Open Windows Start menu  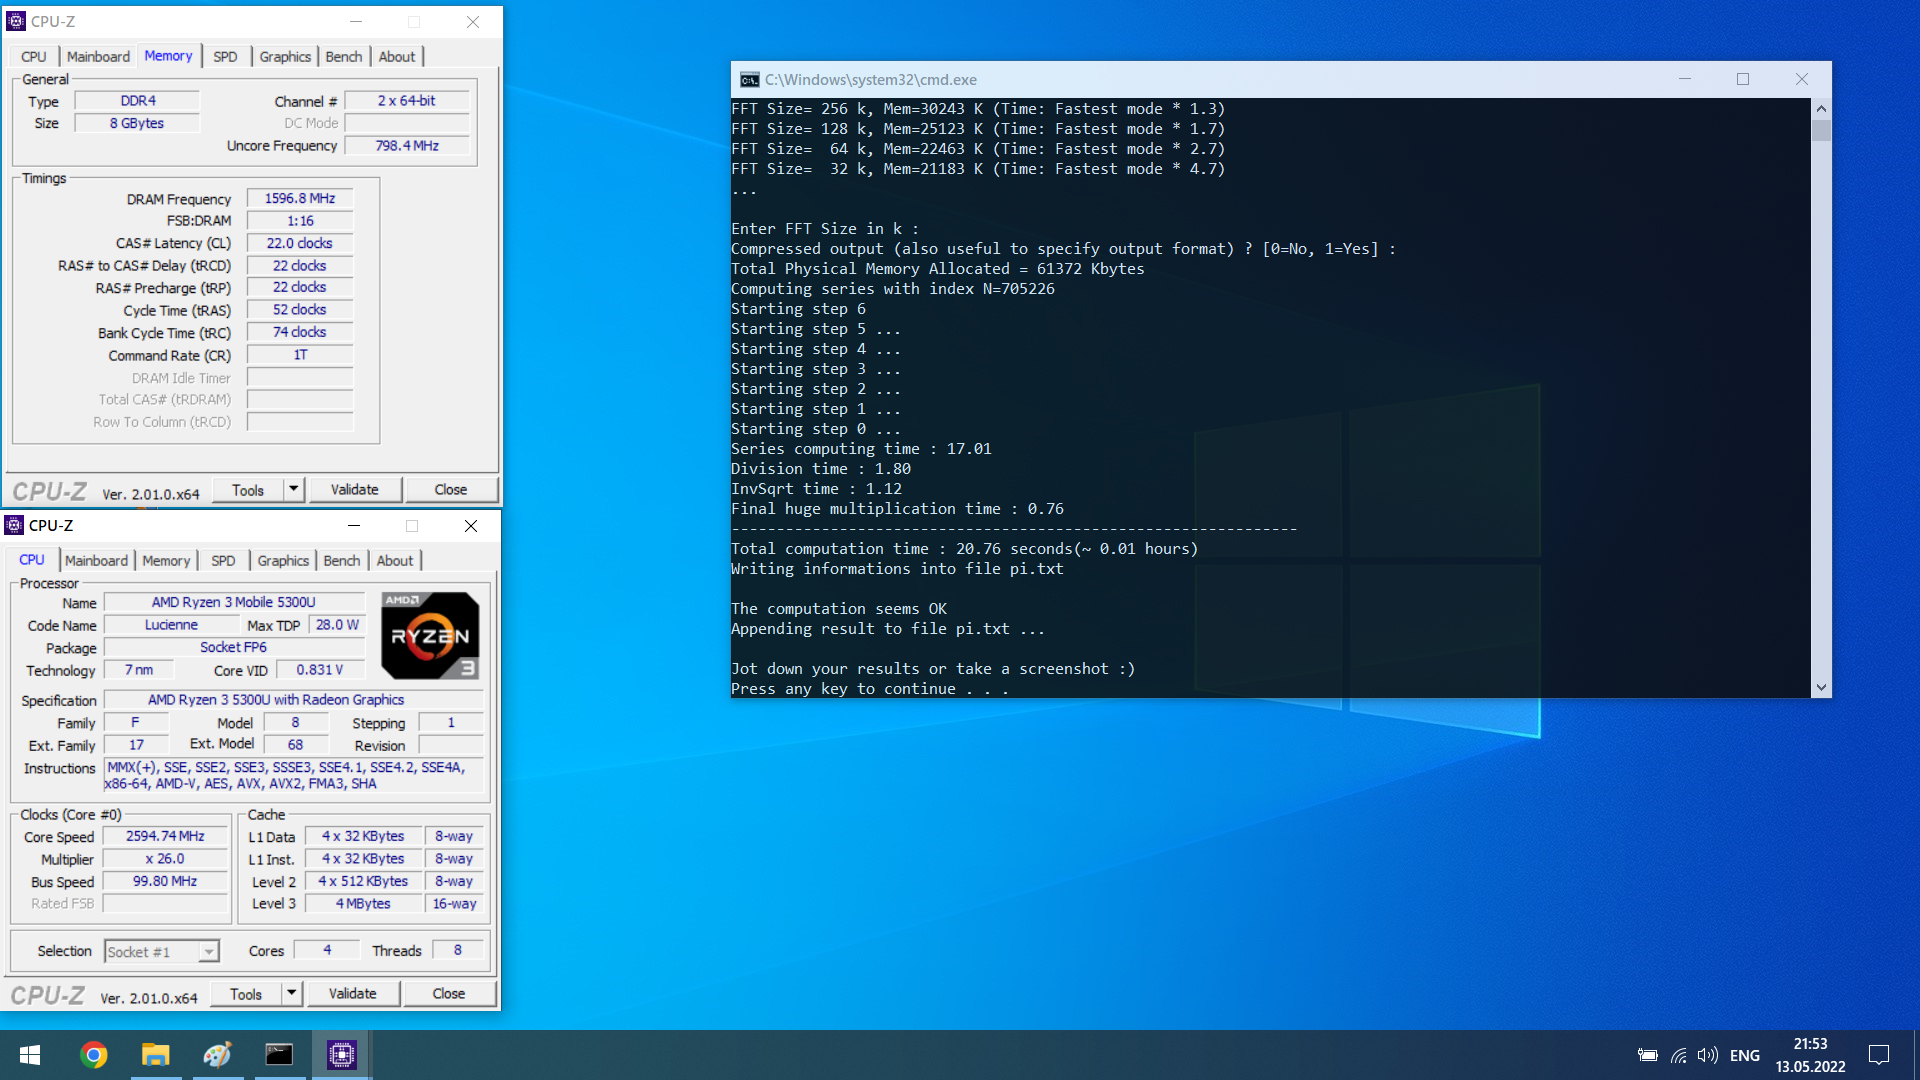pos(30,1055)
